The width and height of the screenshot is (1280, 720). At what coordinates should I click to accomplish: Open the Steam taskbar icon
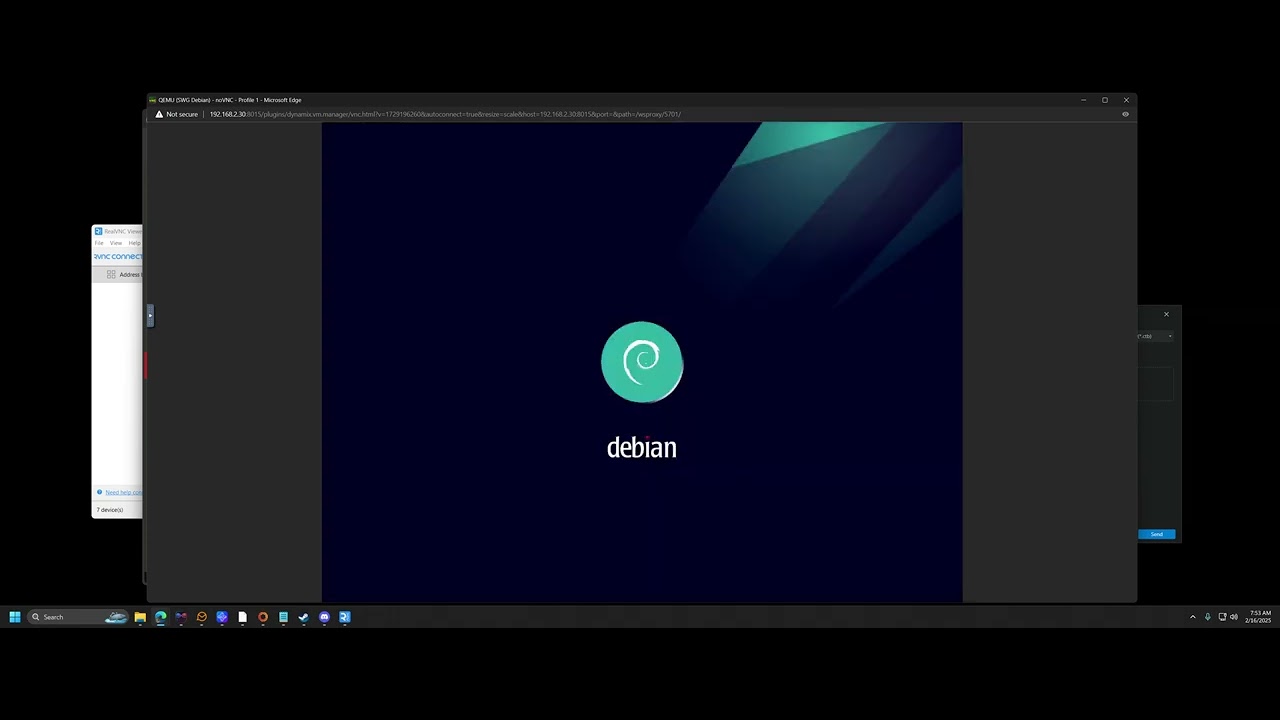click(304, 617)
